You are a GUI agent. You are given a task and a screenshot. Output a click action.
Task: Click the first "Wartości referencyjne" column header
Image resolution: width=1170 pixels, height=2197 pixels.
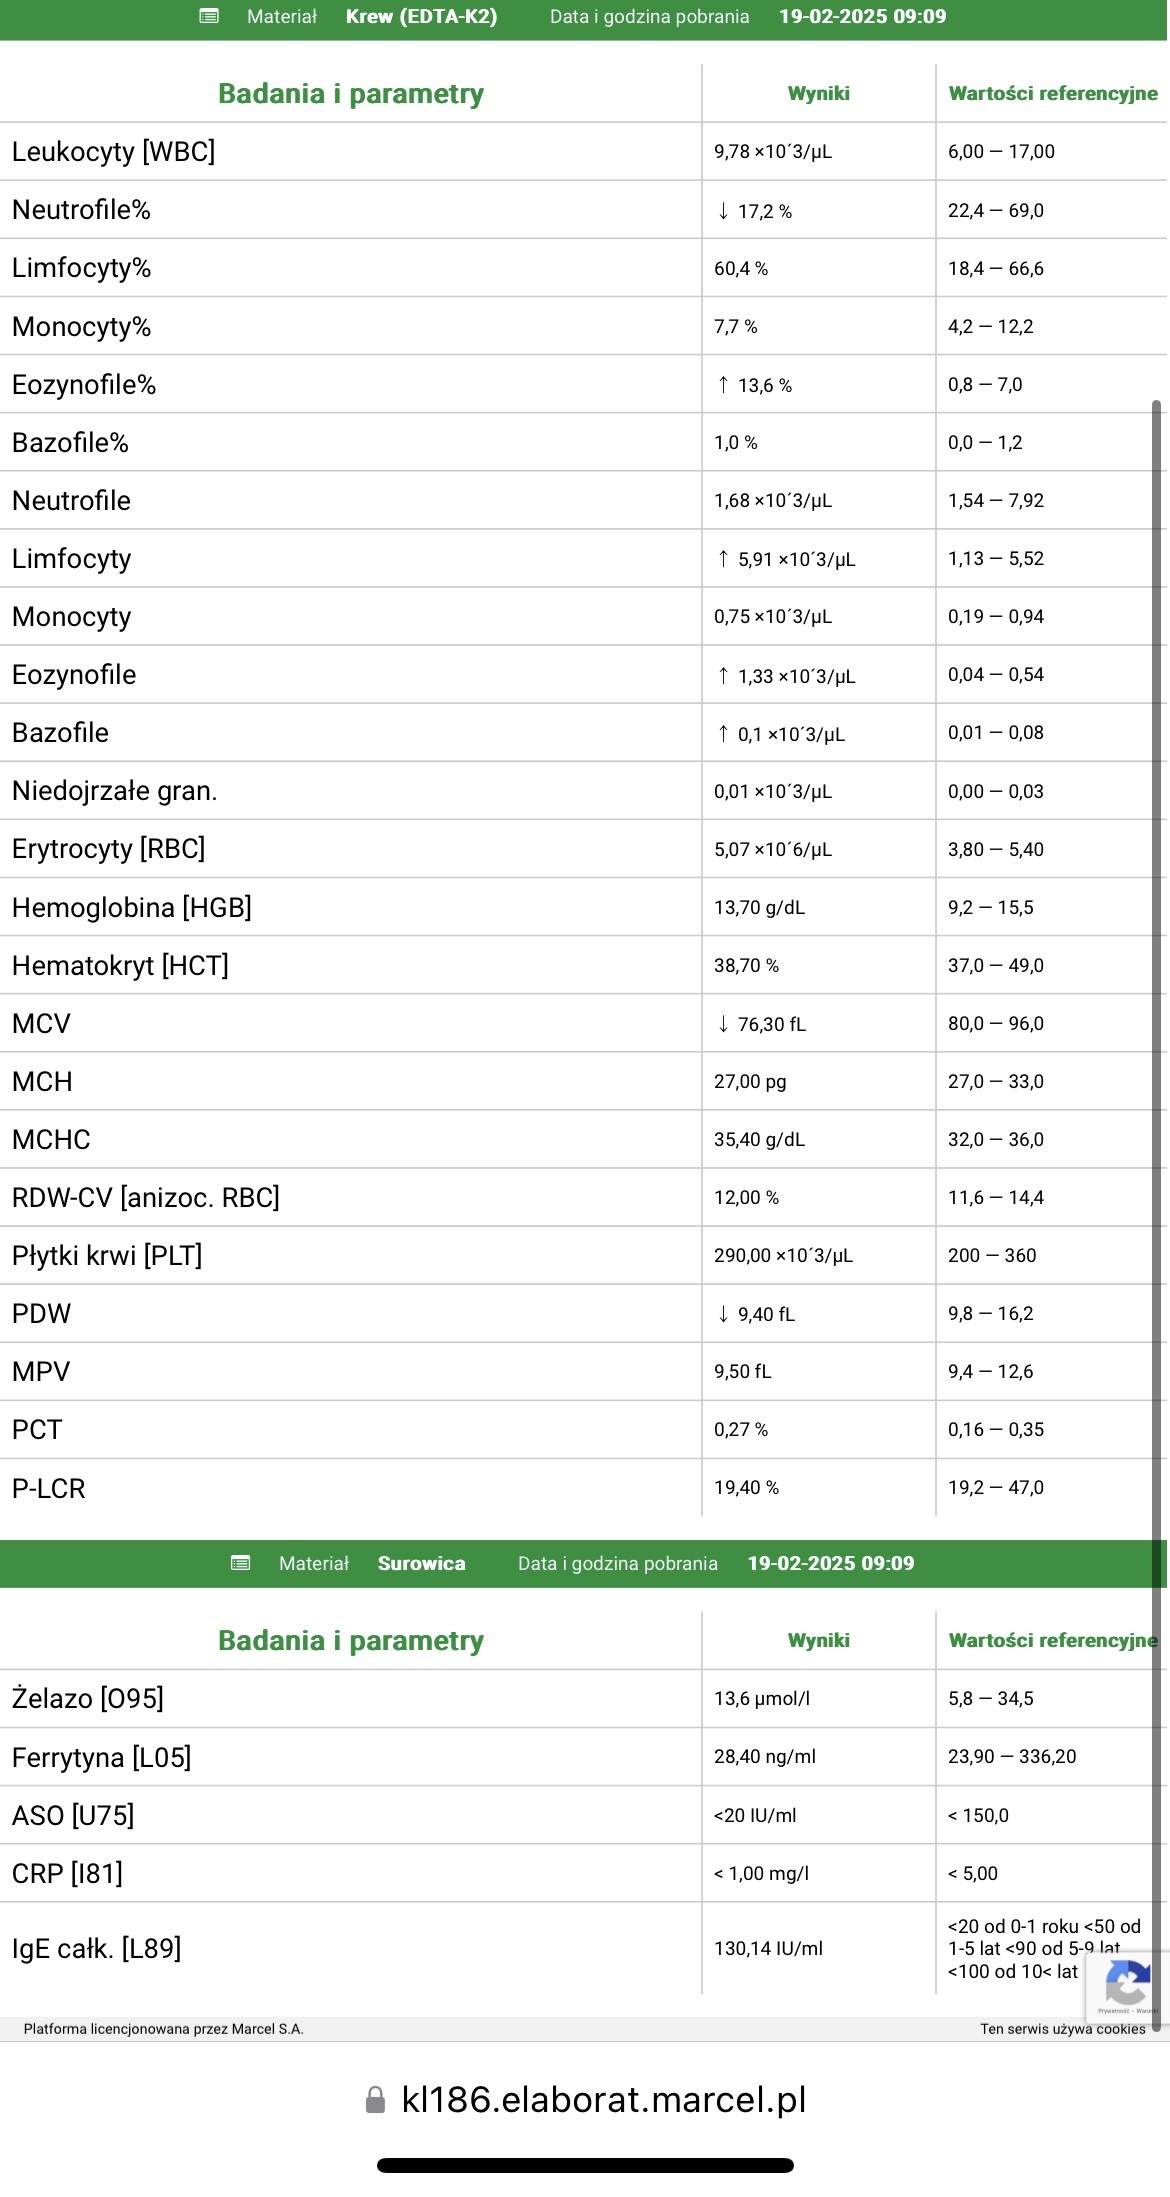click(x=1052, y=94)
